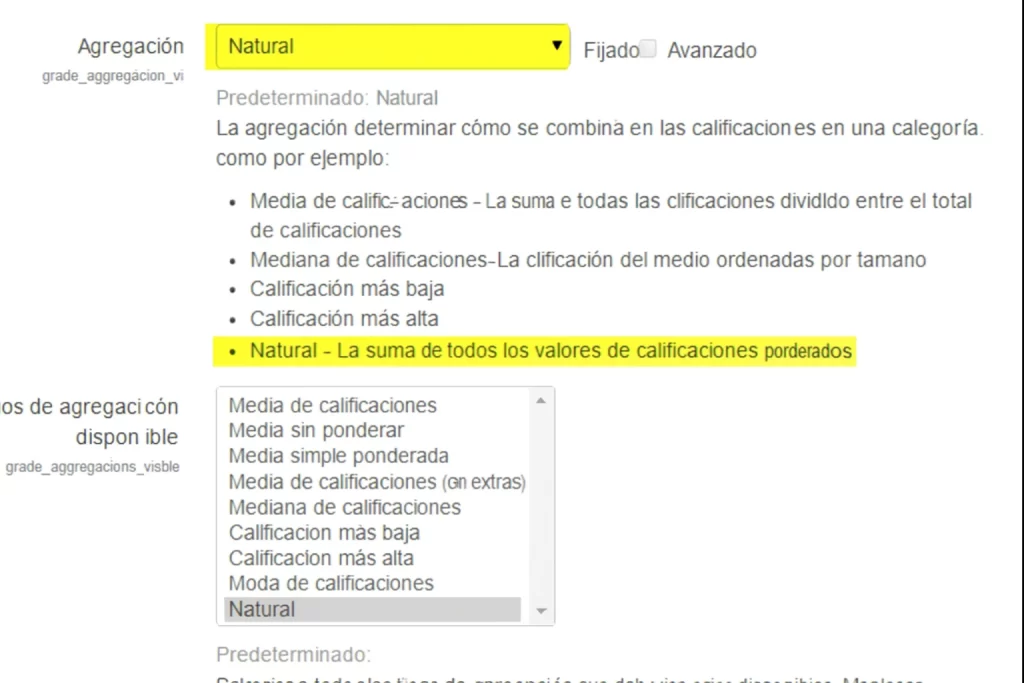1024x683 pixels.
Task: Select "Calificación más alta" in the list
Action: 321,558
